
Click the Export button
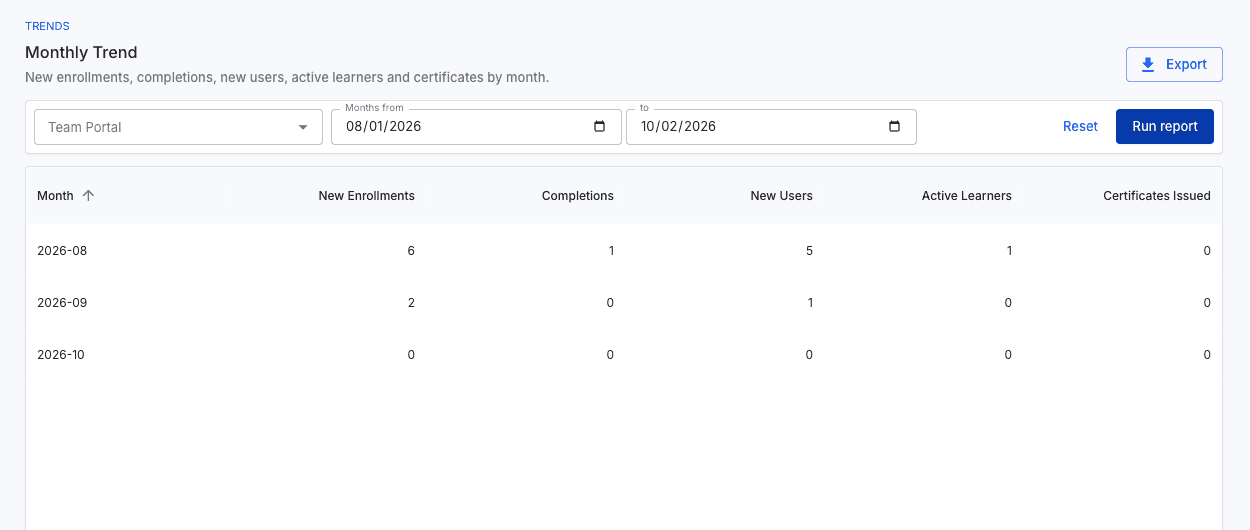tap(1174, 64)
